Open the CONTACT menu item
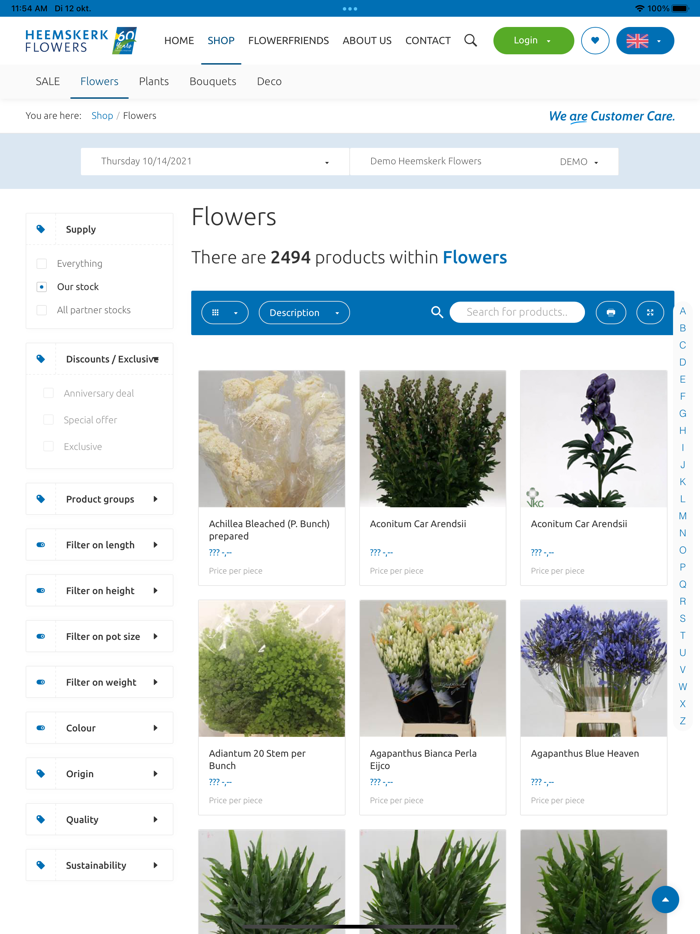The width and height of the screenshot is (700, 934). click(428, 41)
